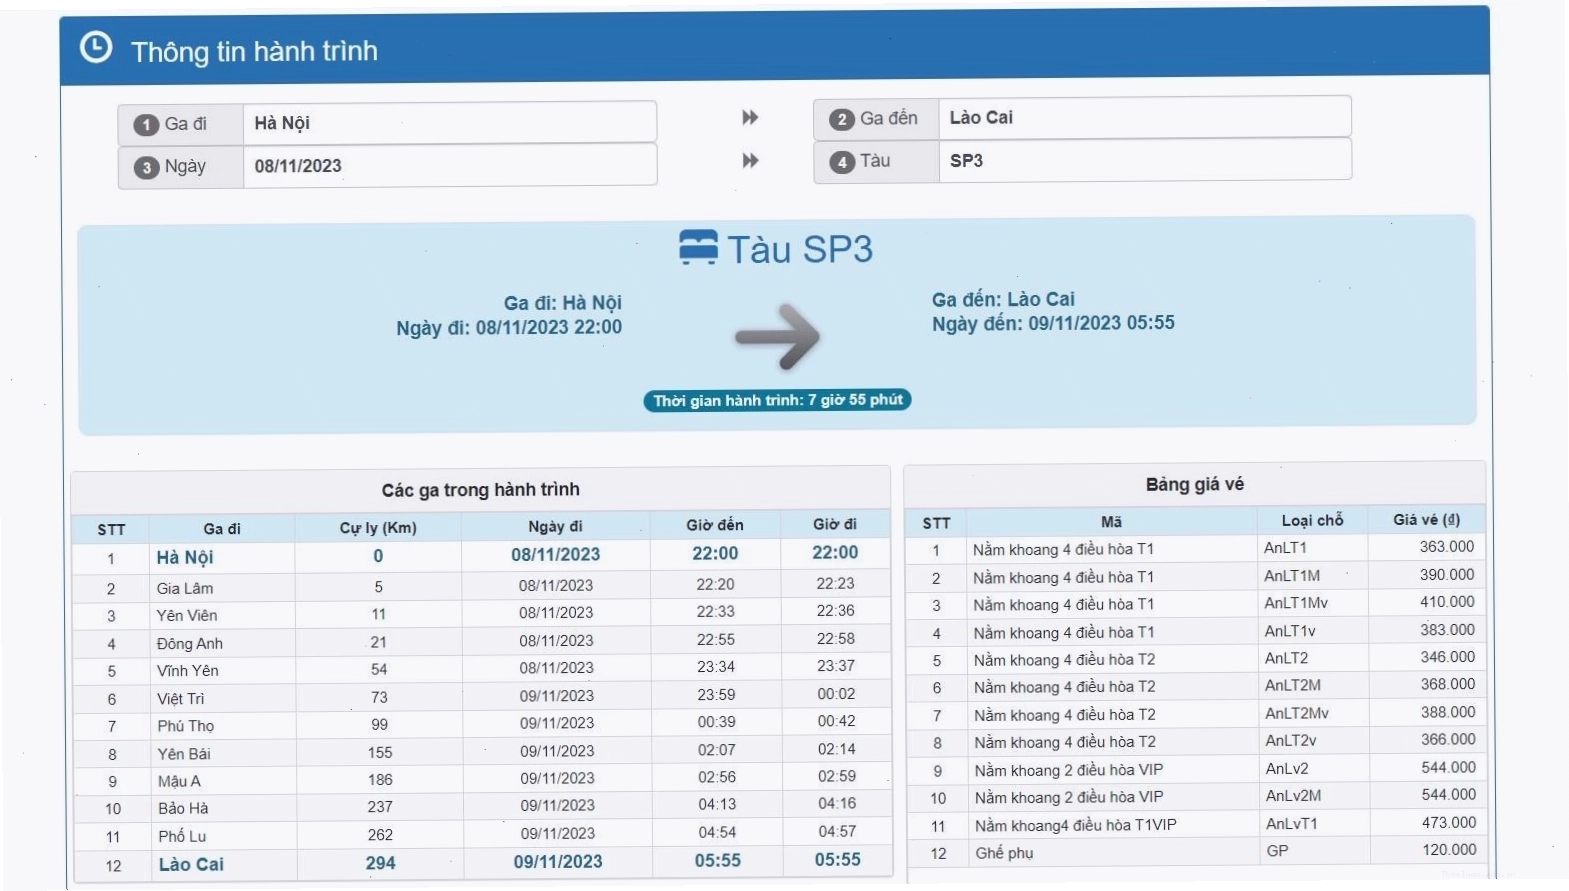Click the GP seat type code
Screen dimensions: 1569x891
click(x=1277, y=850)
